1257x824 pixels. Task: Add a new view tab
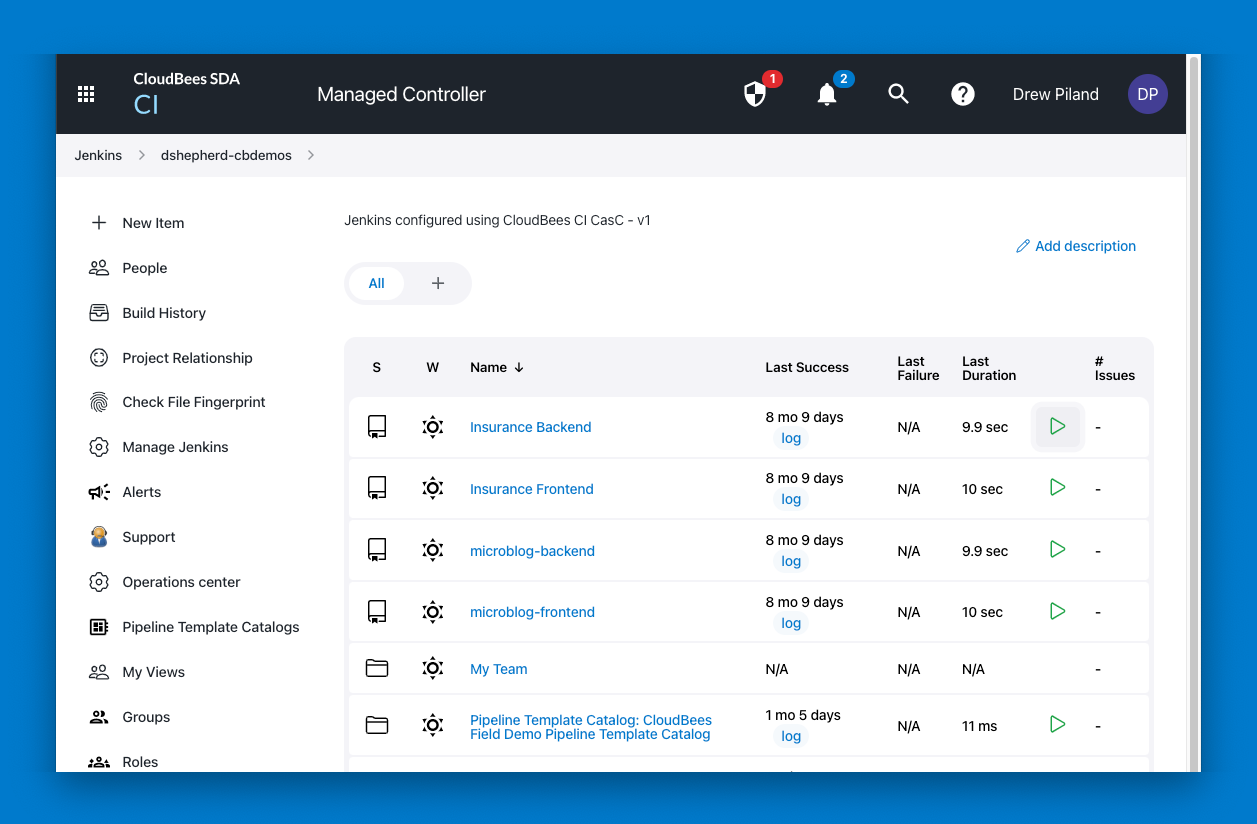point(437,283)
